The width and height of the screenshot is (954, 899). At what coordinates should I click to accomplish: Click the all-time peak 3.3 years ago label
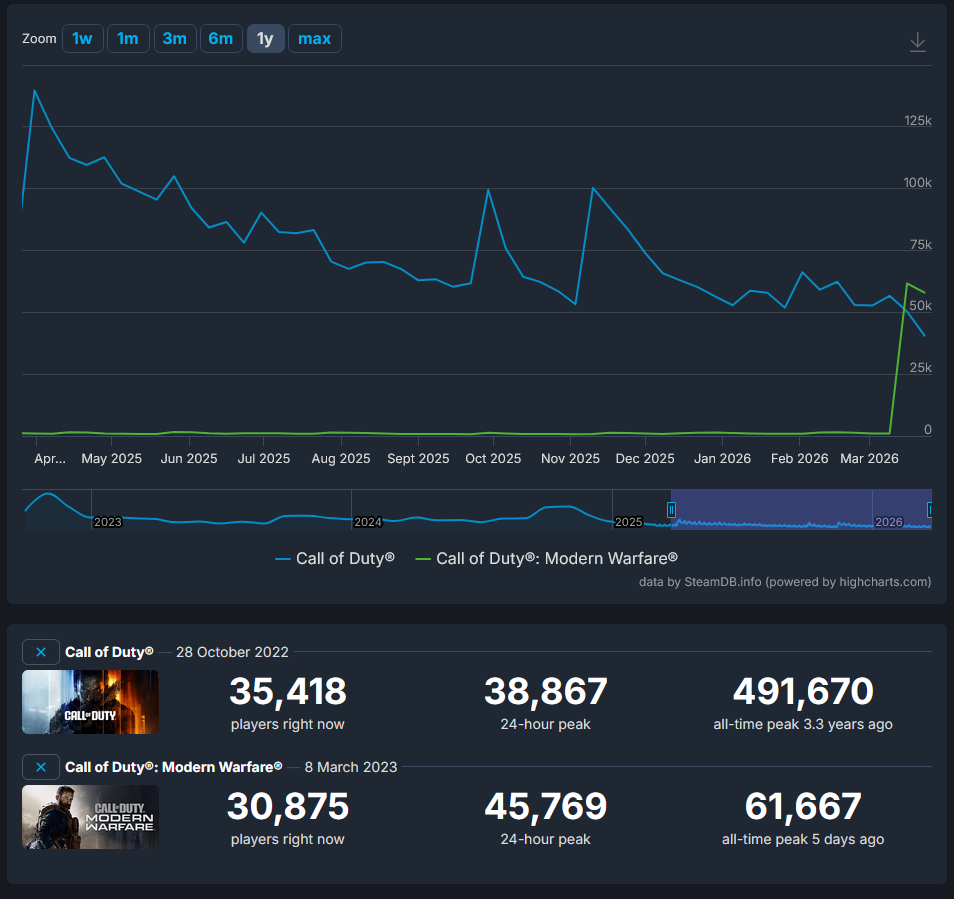(x=803, y=724)
